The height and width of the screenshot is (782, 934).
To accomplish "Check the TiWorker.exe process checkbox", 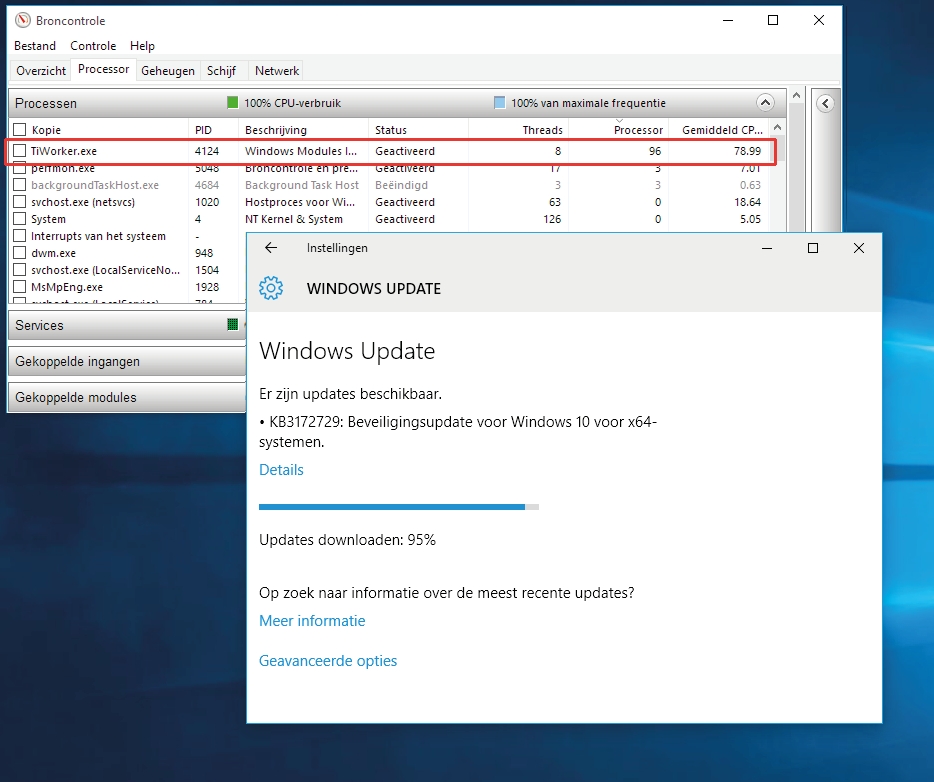I will click(20, 151).
